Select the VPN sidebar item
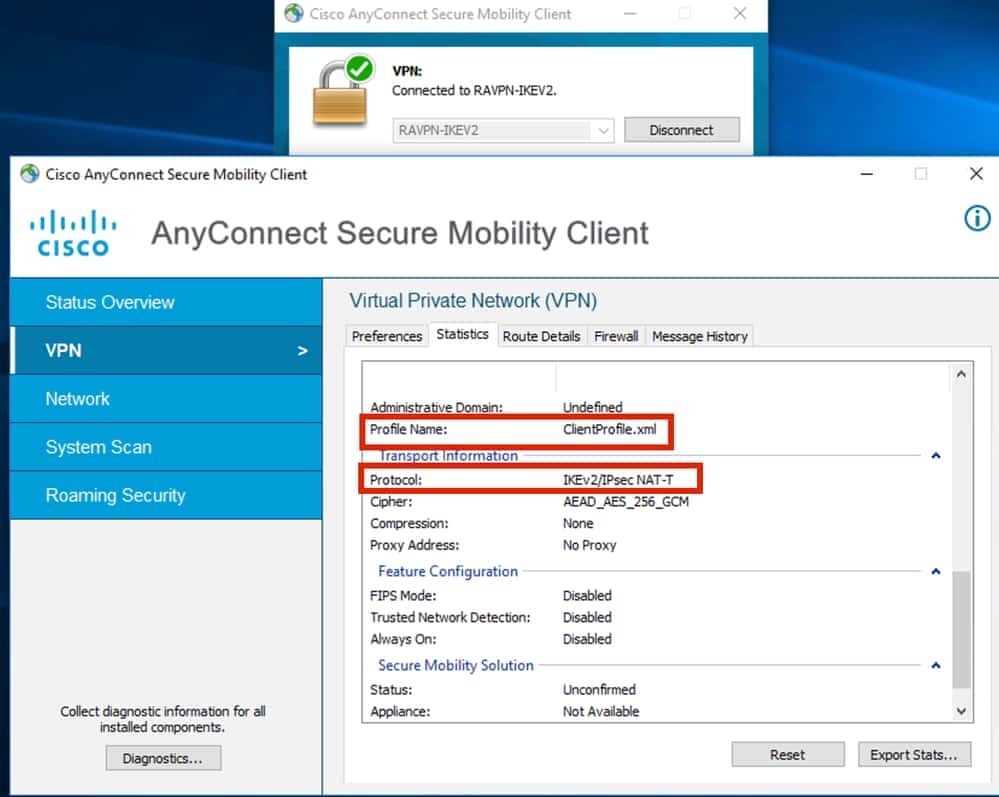 click(166, 350)
